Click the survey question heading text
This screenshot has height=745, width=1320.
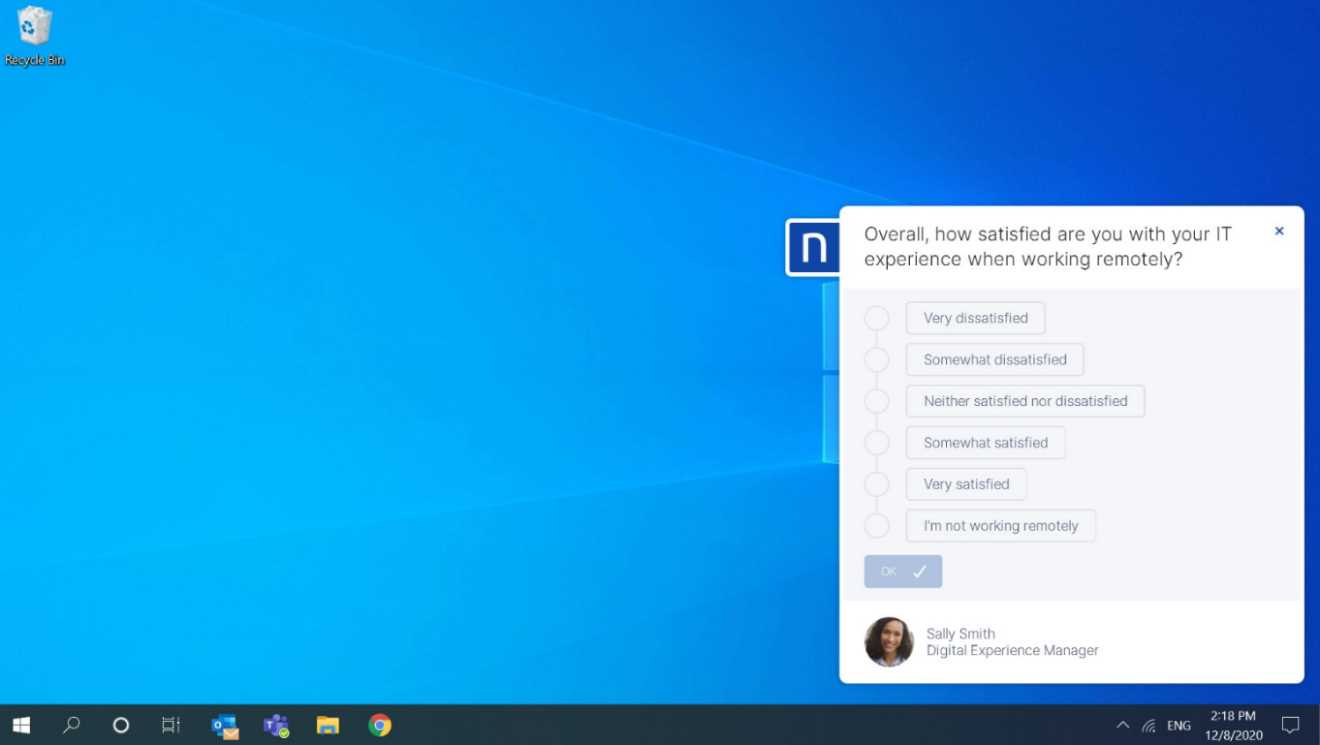point(1048,247)
